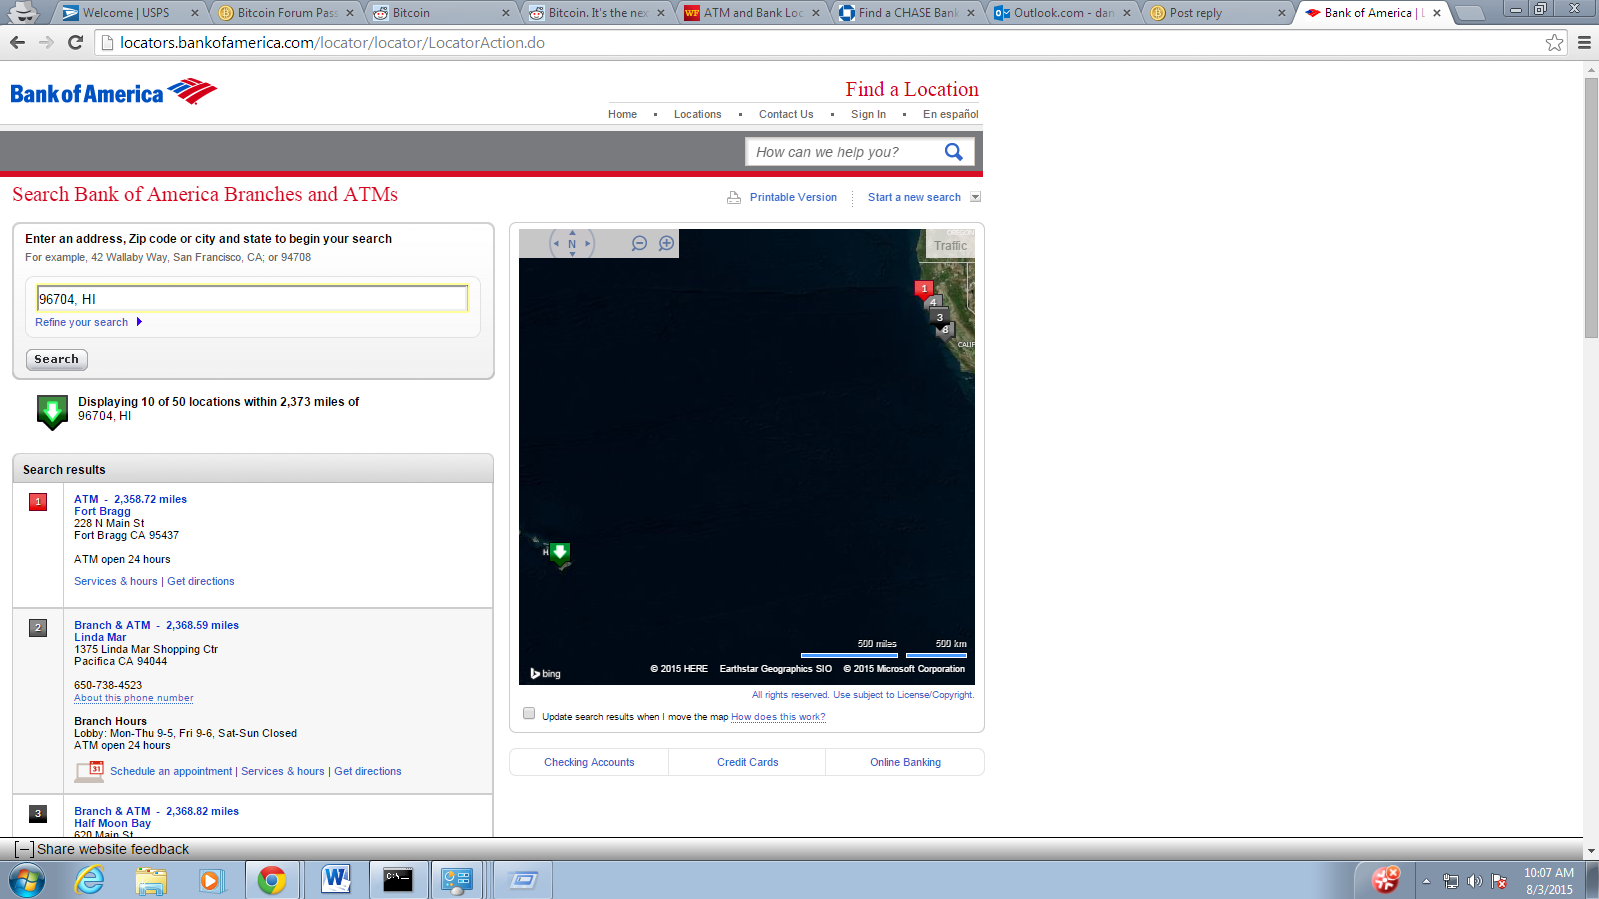Toggle the Traffic overlay on map
Viewport: 1599px width, 899px height.
pyautogui.click(x=950, y=245)
